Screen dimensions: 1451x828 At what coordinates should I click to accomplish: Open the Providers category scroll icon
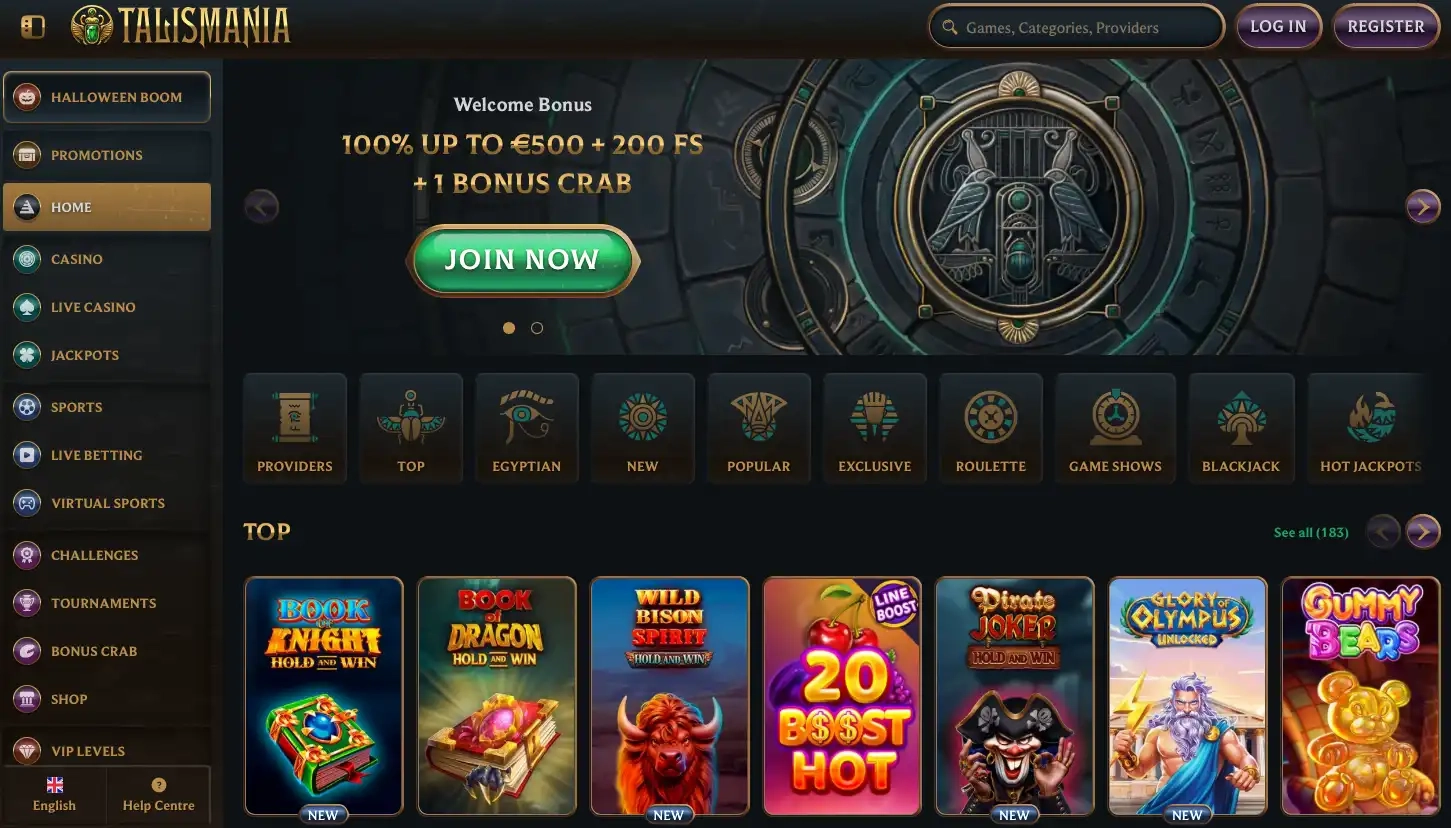[x=295, y=428]
